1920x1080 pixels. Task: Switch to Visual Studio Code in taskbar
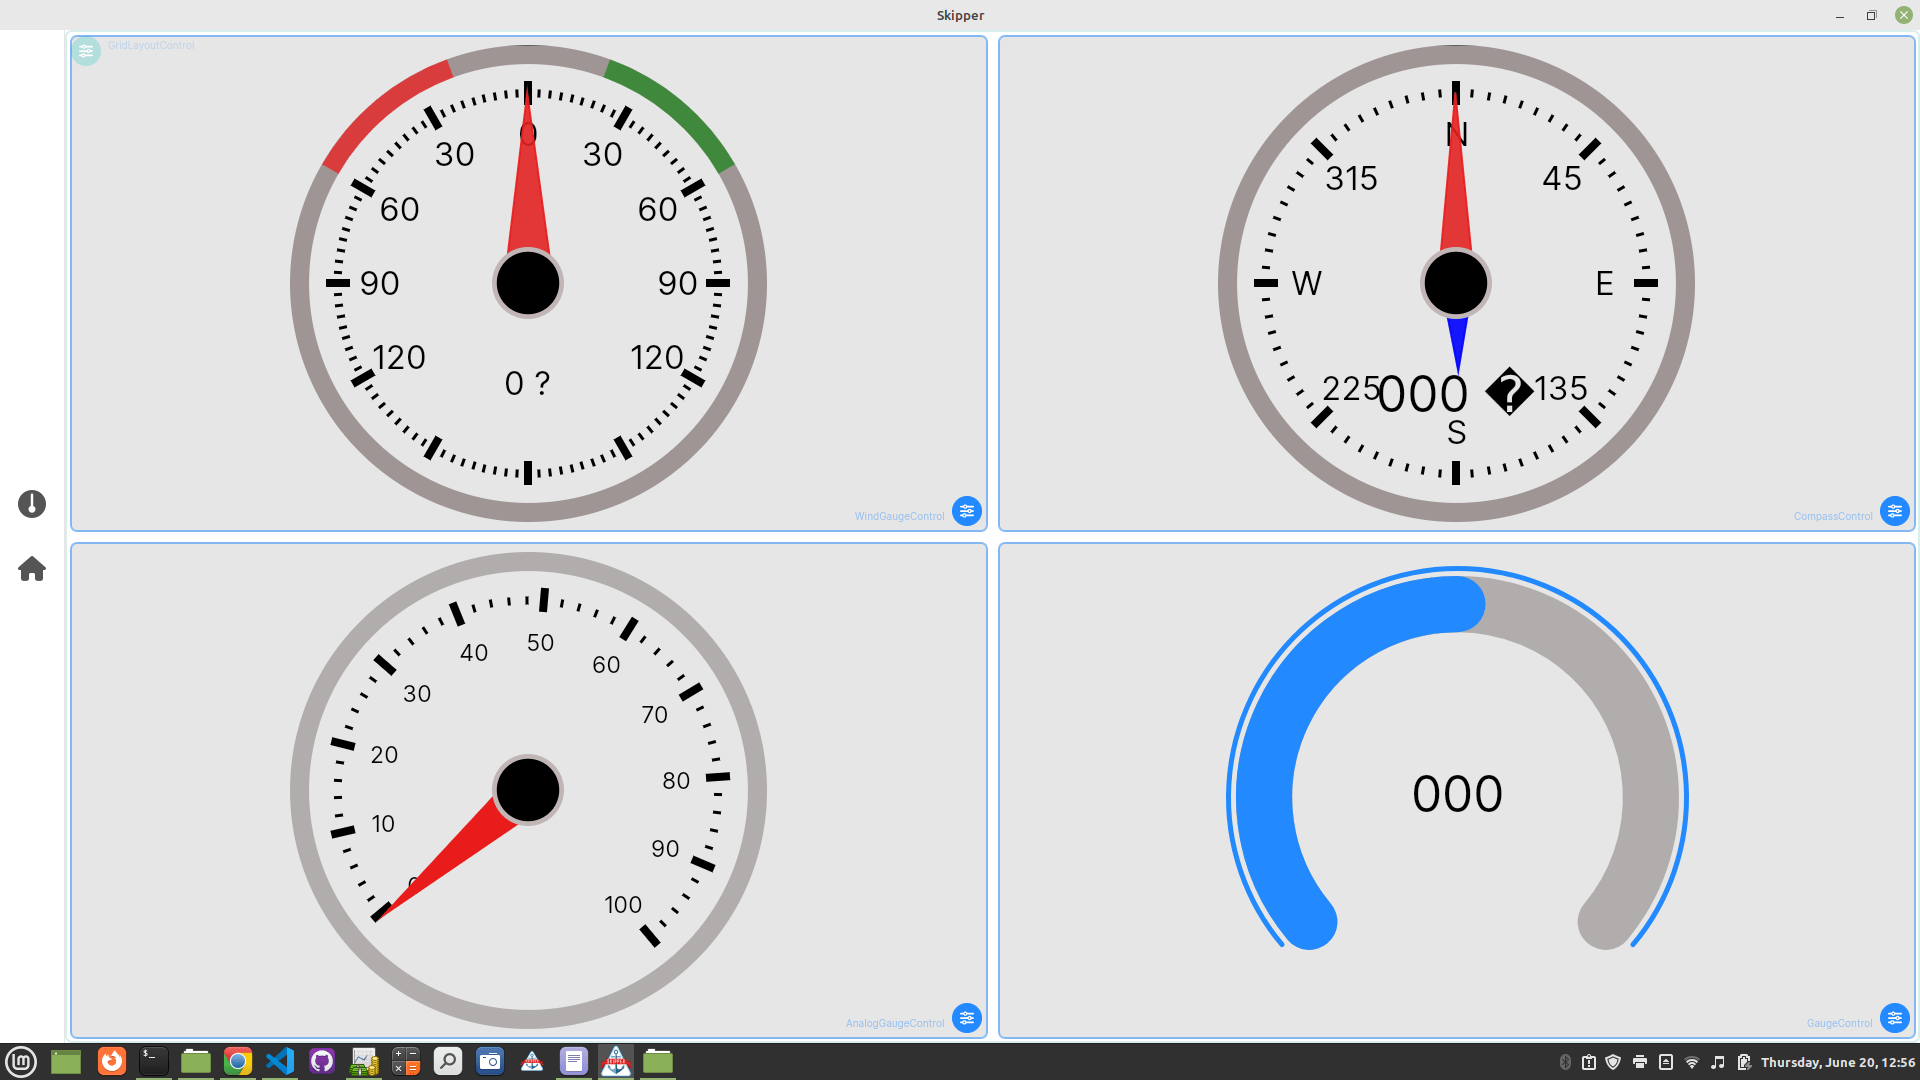280,1061
